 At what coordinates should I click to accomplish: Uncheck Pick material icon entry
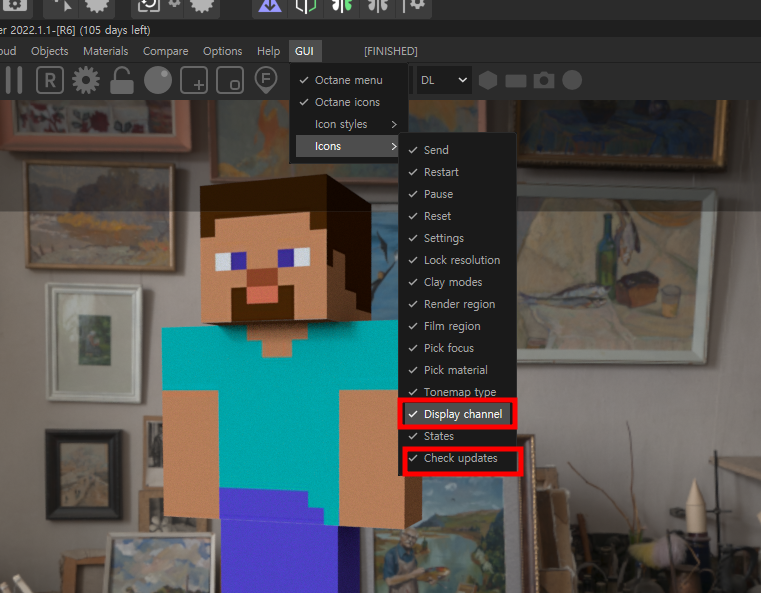coord(457,370)
